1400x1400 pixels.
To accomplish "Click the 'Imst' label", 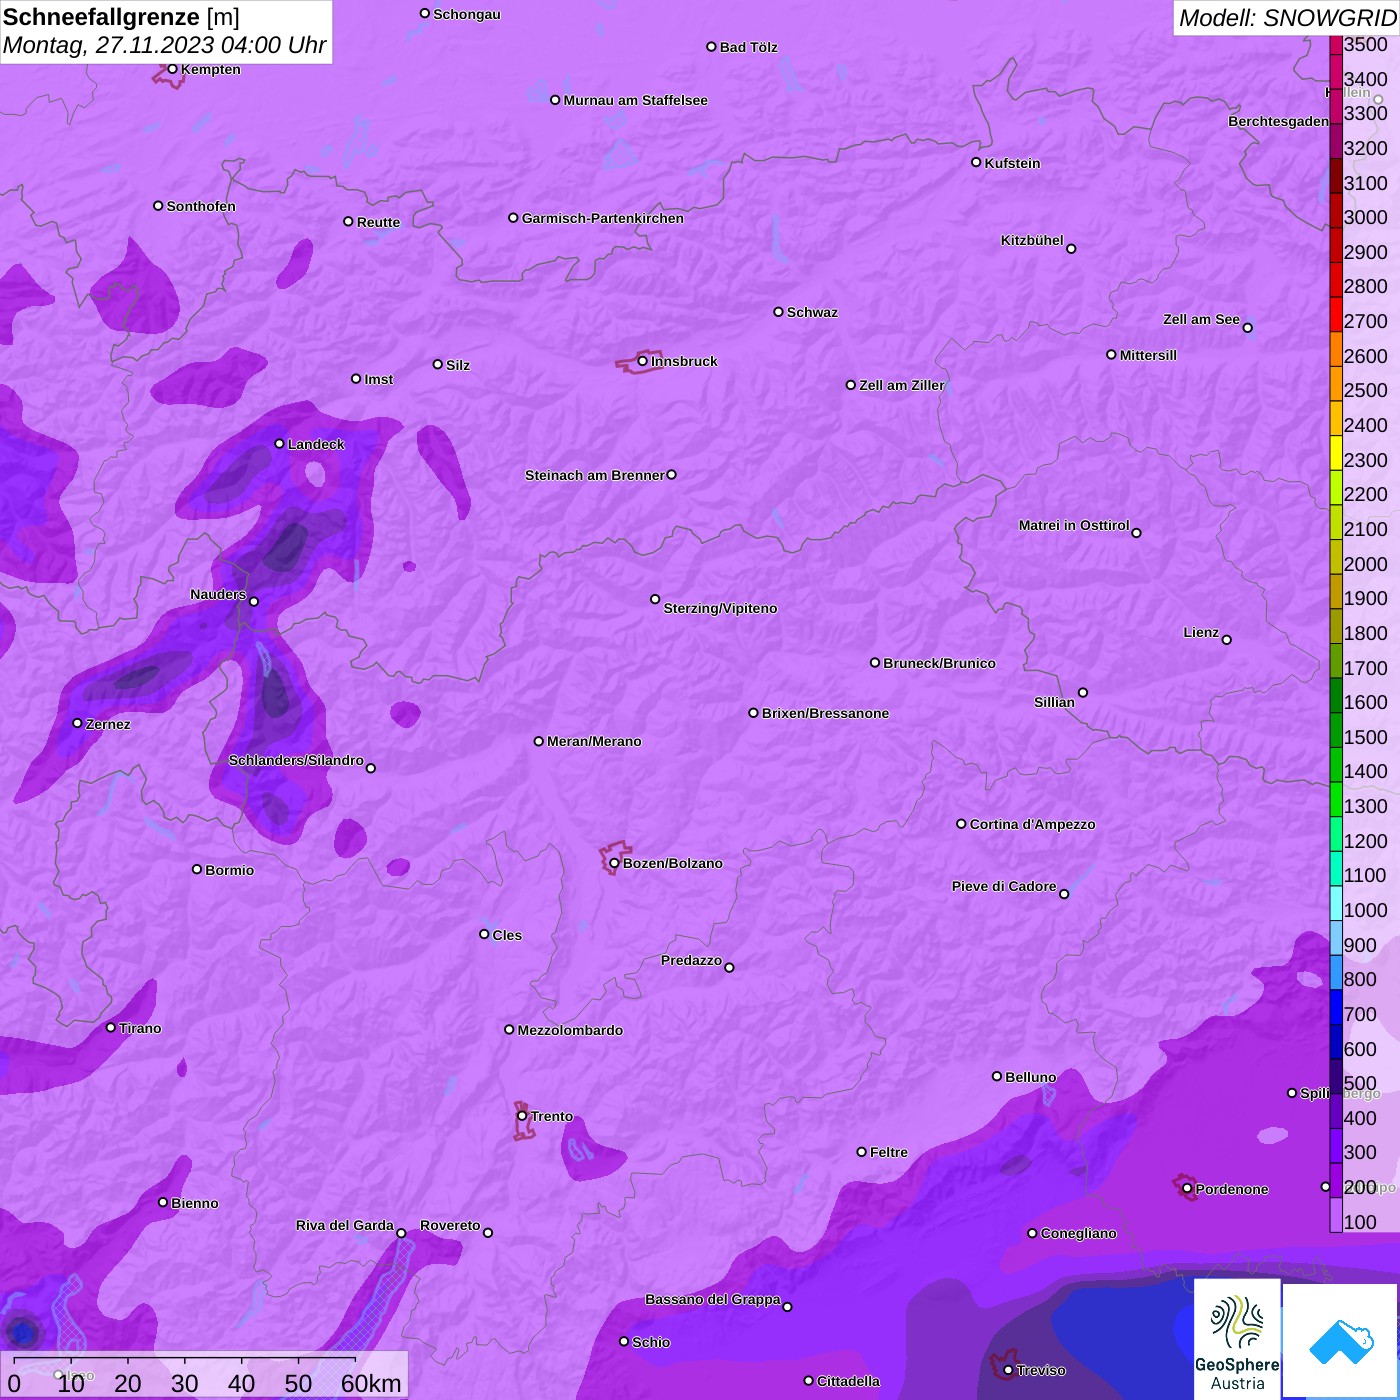I will click(379, 379).
